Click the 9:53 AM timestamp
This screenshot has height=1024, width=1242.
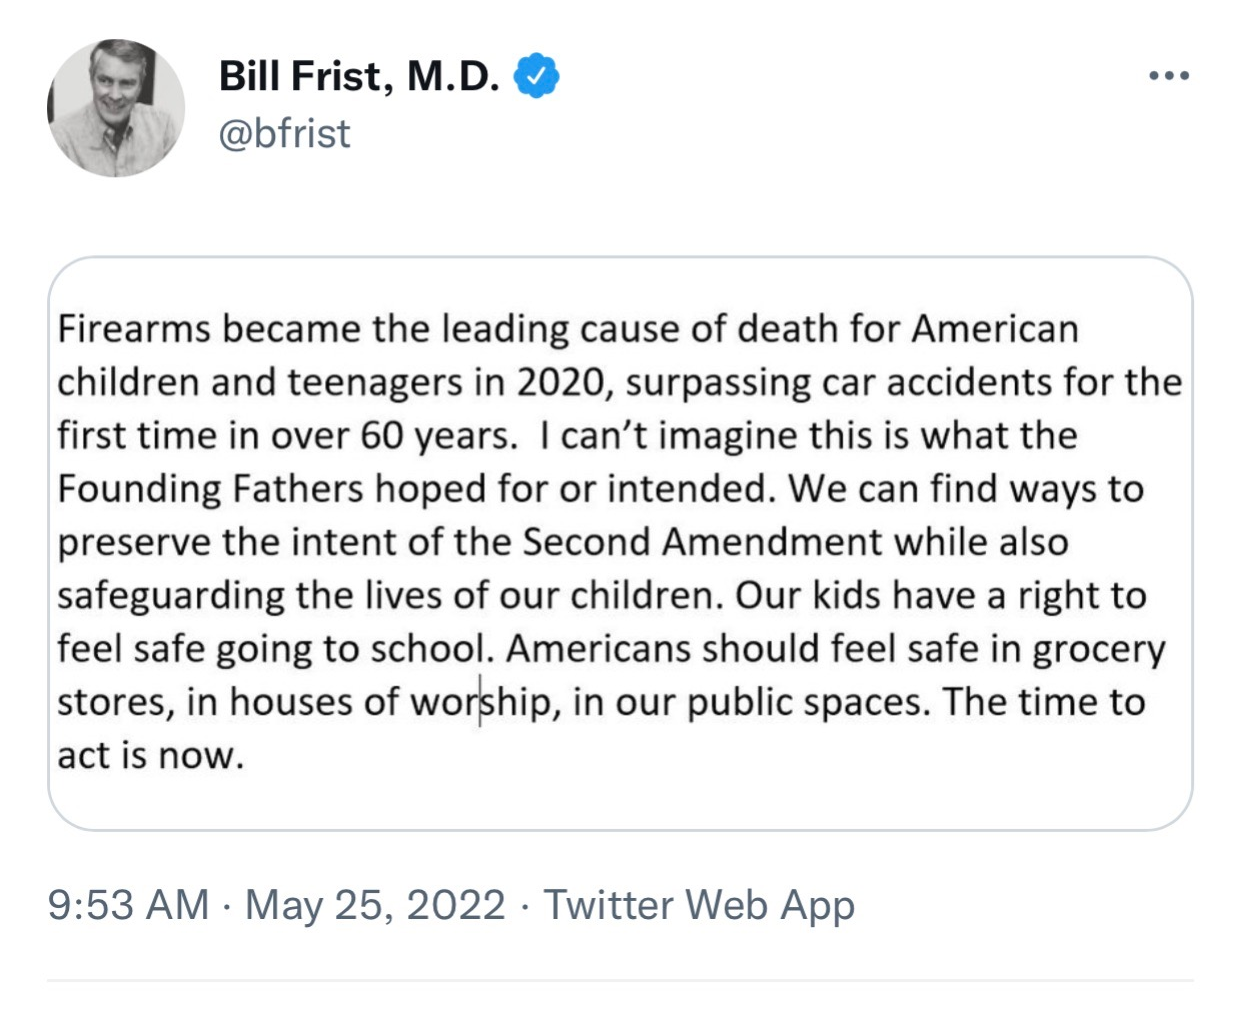[128, 905]
